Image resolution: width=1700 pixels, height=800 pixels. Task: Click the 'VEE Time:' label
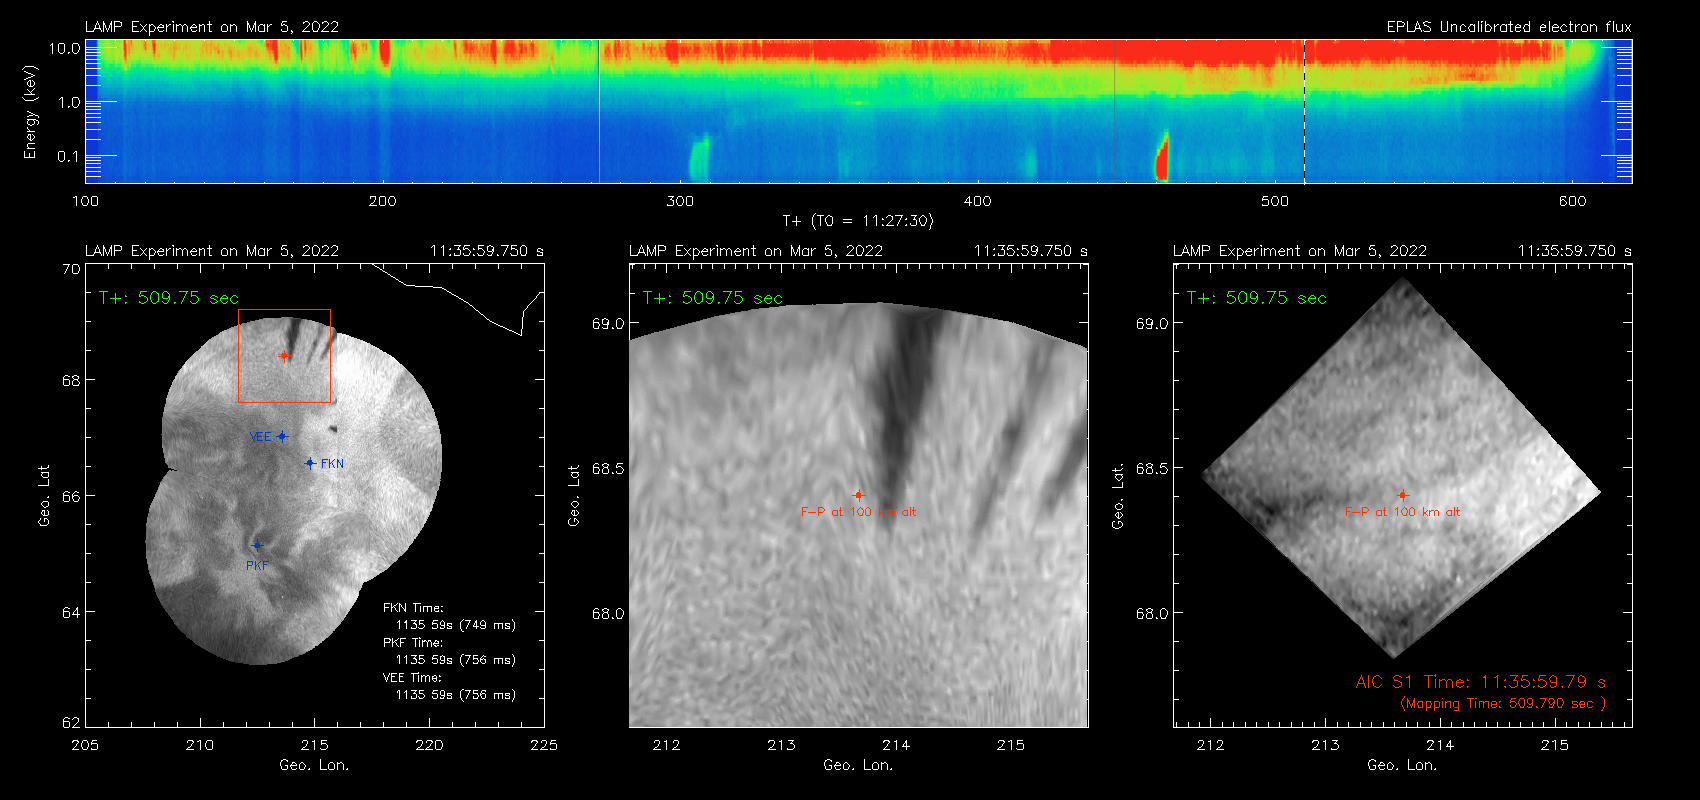tap(413, 678)
